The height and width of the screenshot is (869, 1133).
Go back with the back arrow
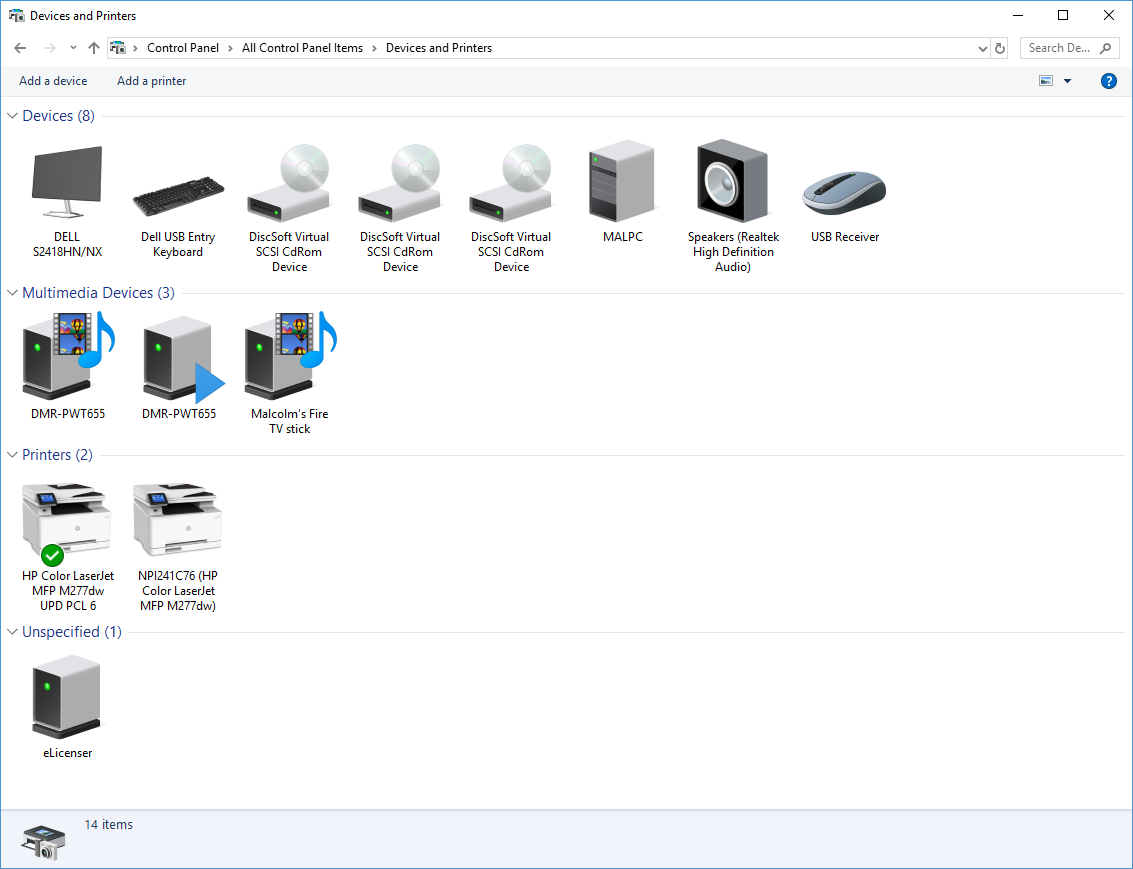coord(20,48)
